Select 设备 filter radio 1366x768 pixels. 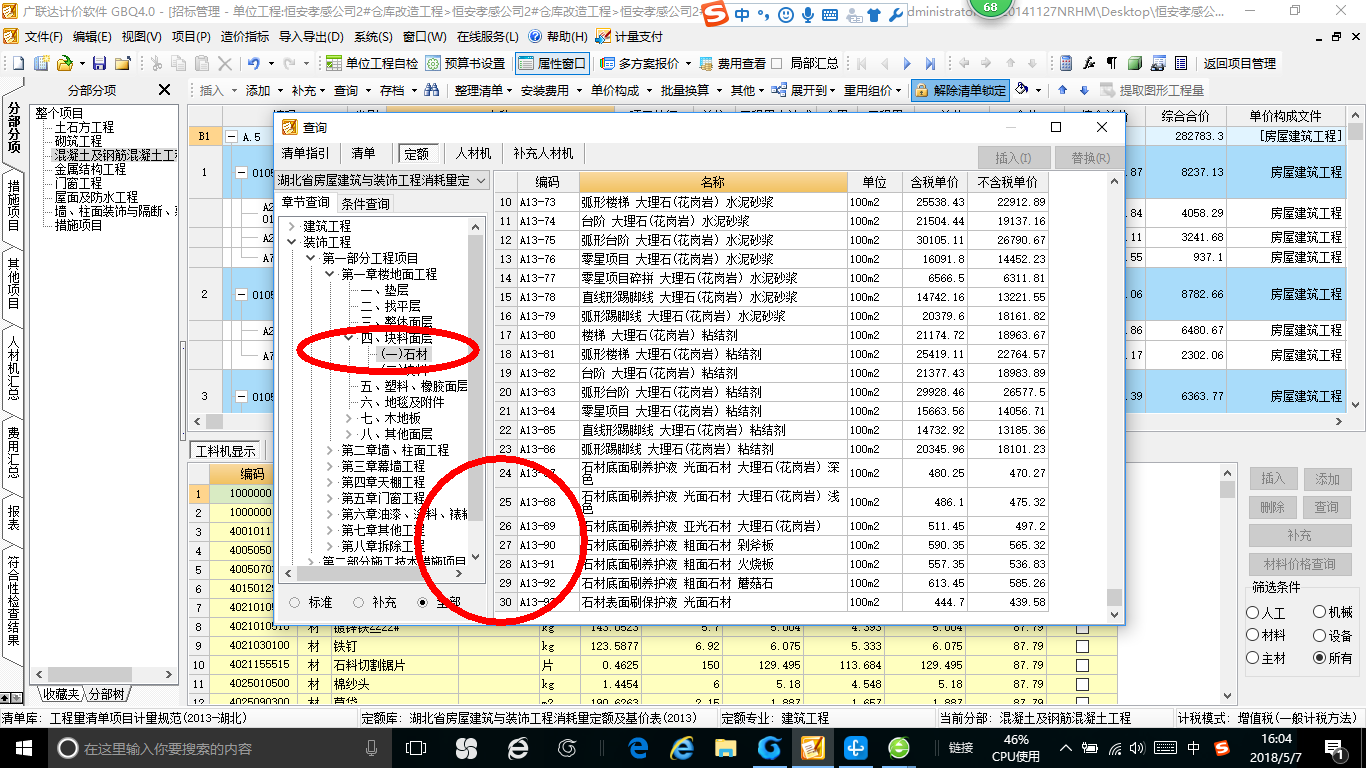1320,635
